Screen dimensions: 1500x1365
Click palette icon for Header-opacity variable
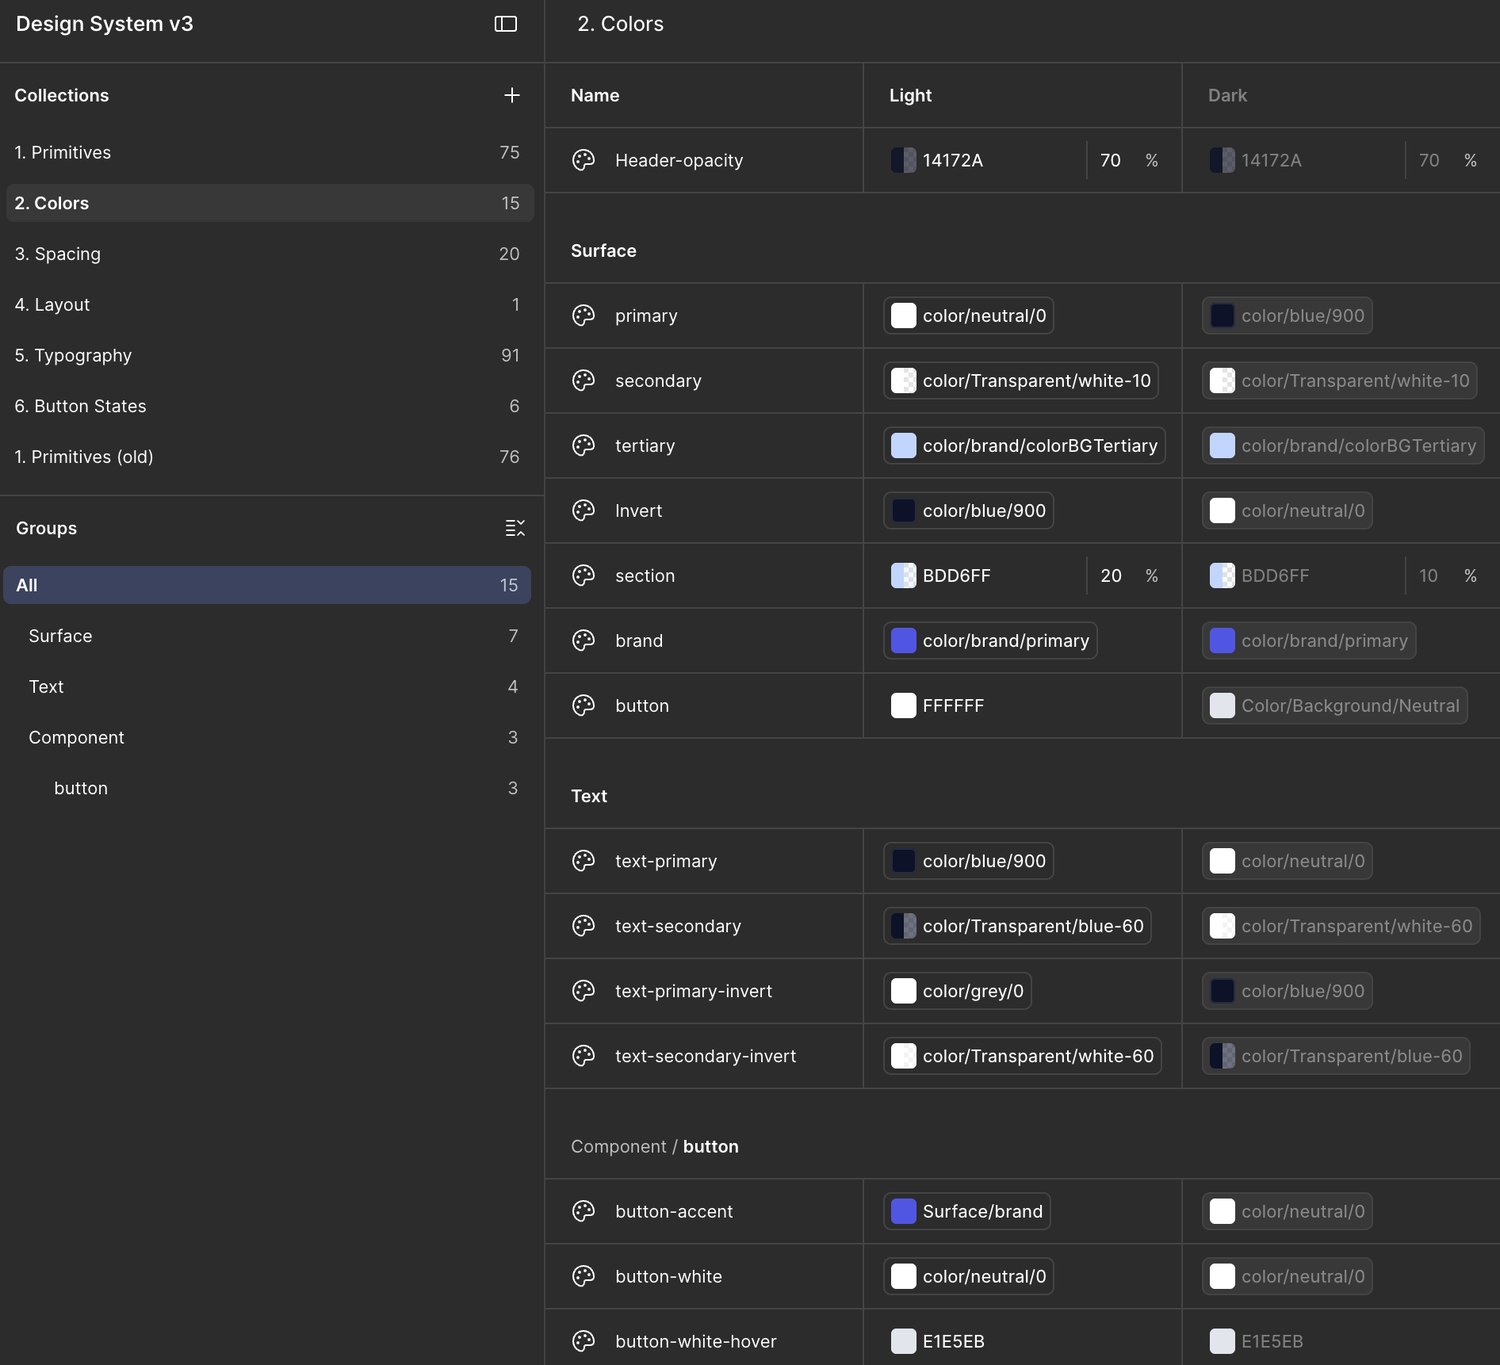[584, 160]
